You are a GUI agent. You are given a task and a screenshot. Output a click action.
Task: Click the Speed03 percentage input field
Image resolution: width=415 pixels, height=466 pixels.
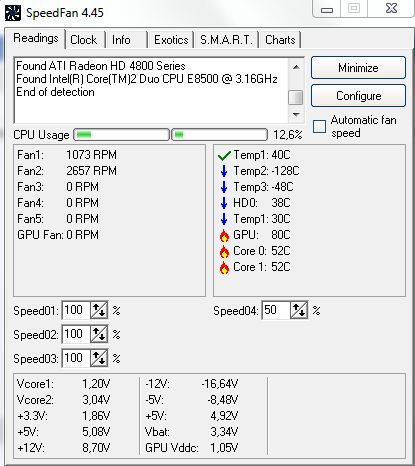[x=76, y=358]
